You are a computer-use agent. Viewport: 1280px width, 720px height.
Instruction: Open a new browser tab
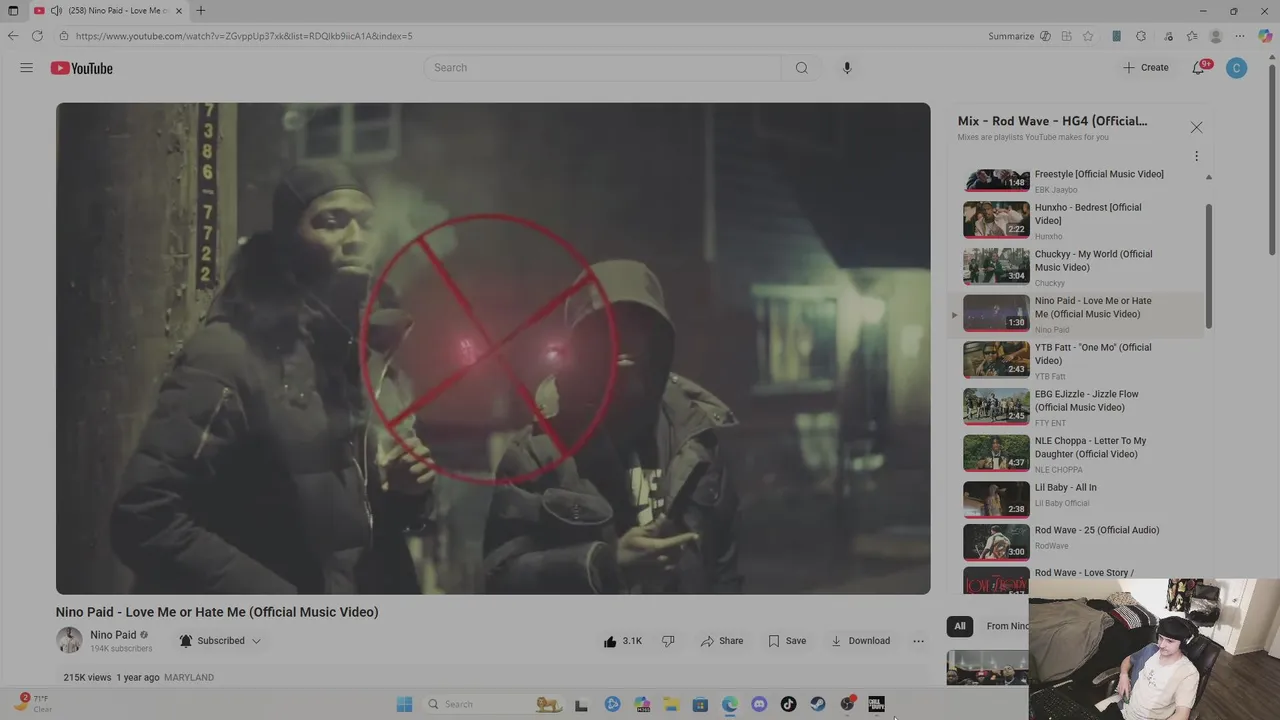(x=201, y=11)
